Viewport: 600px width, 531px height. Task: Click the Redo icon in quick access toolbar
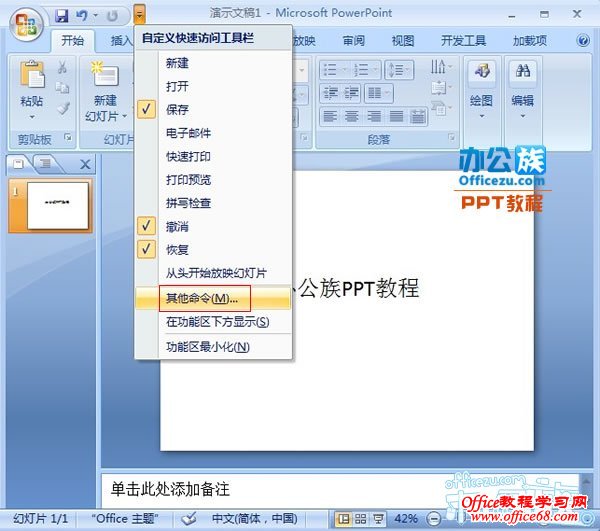click(112, 16)
